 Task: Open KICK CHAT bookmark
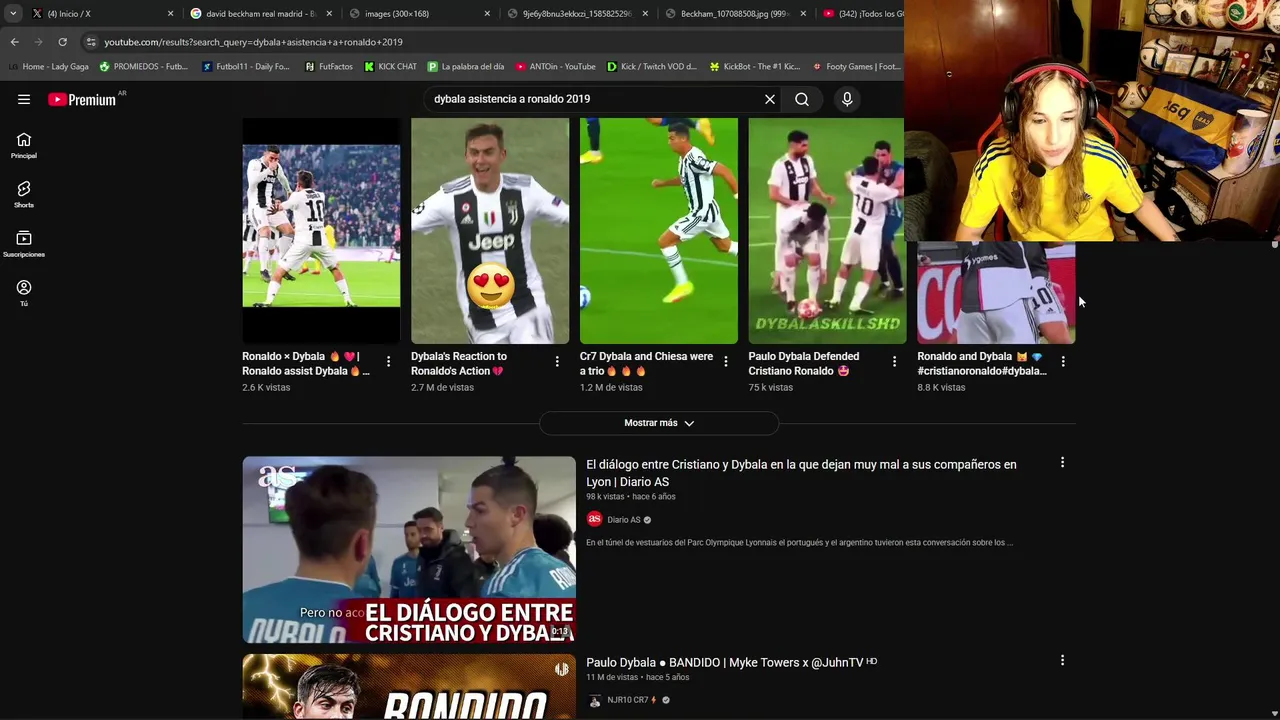pos(390,67)
